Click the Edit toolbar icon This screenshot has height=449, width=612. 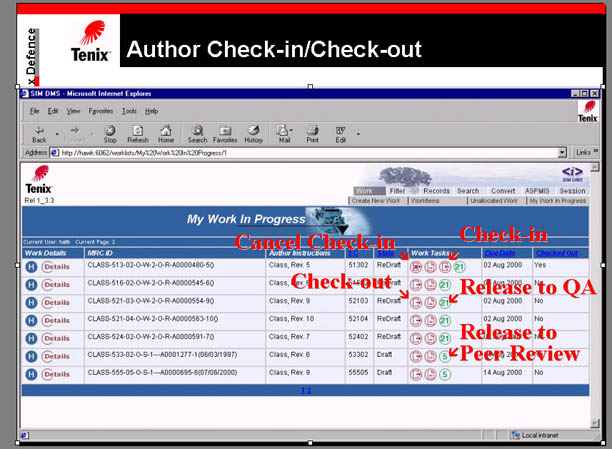tap(340, 134)
